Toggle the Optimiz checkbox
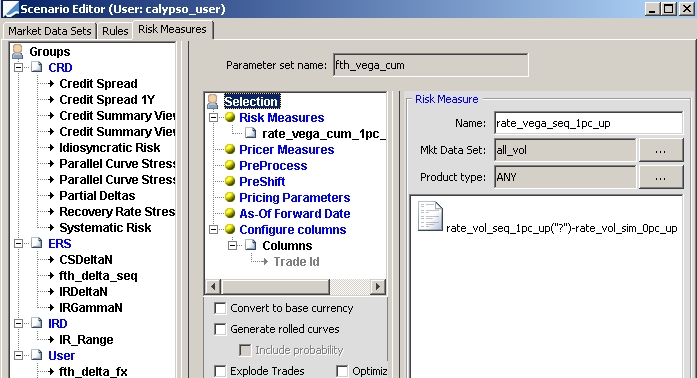The width and height of the screenshot is (697, 378). (342, 371)
